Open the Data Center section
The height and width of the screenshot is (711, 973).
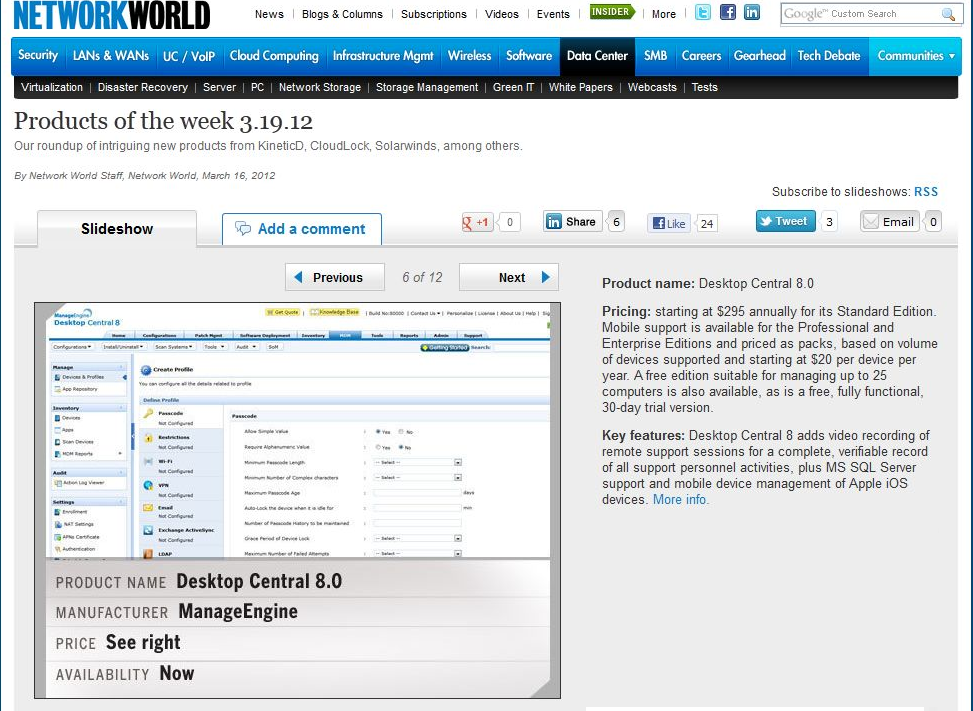coord(597,55)
